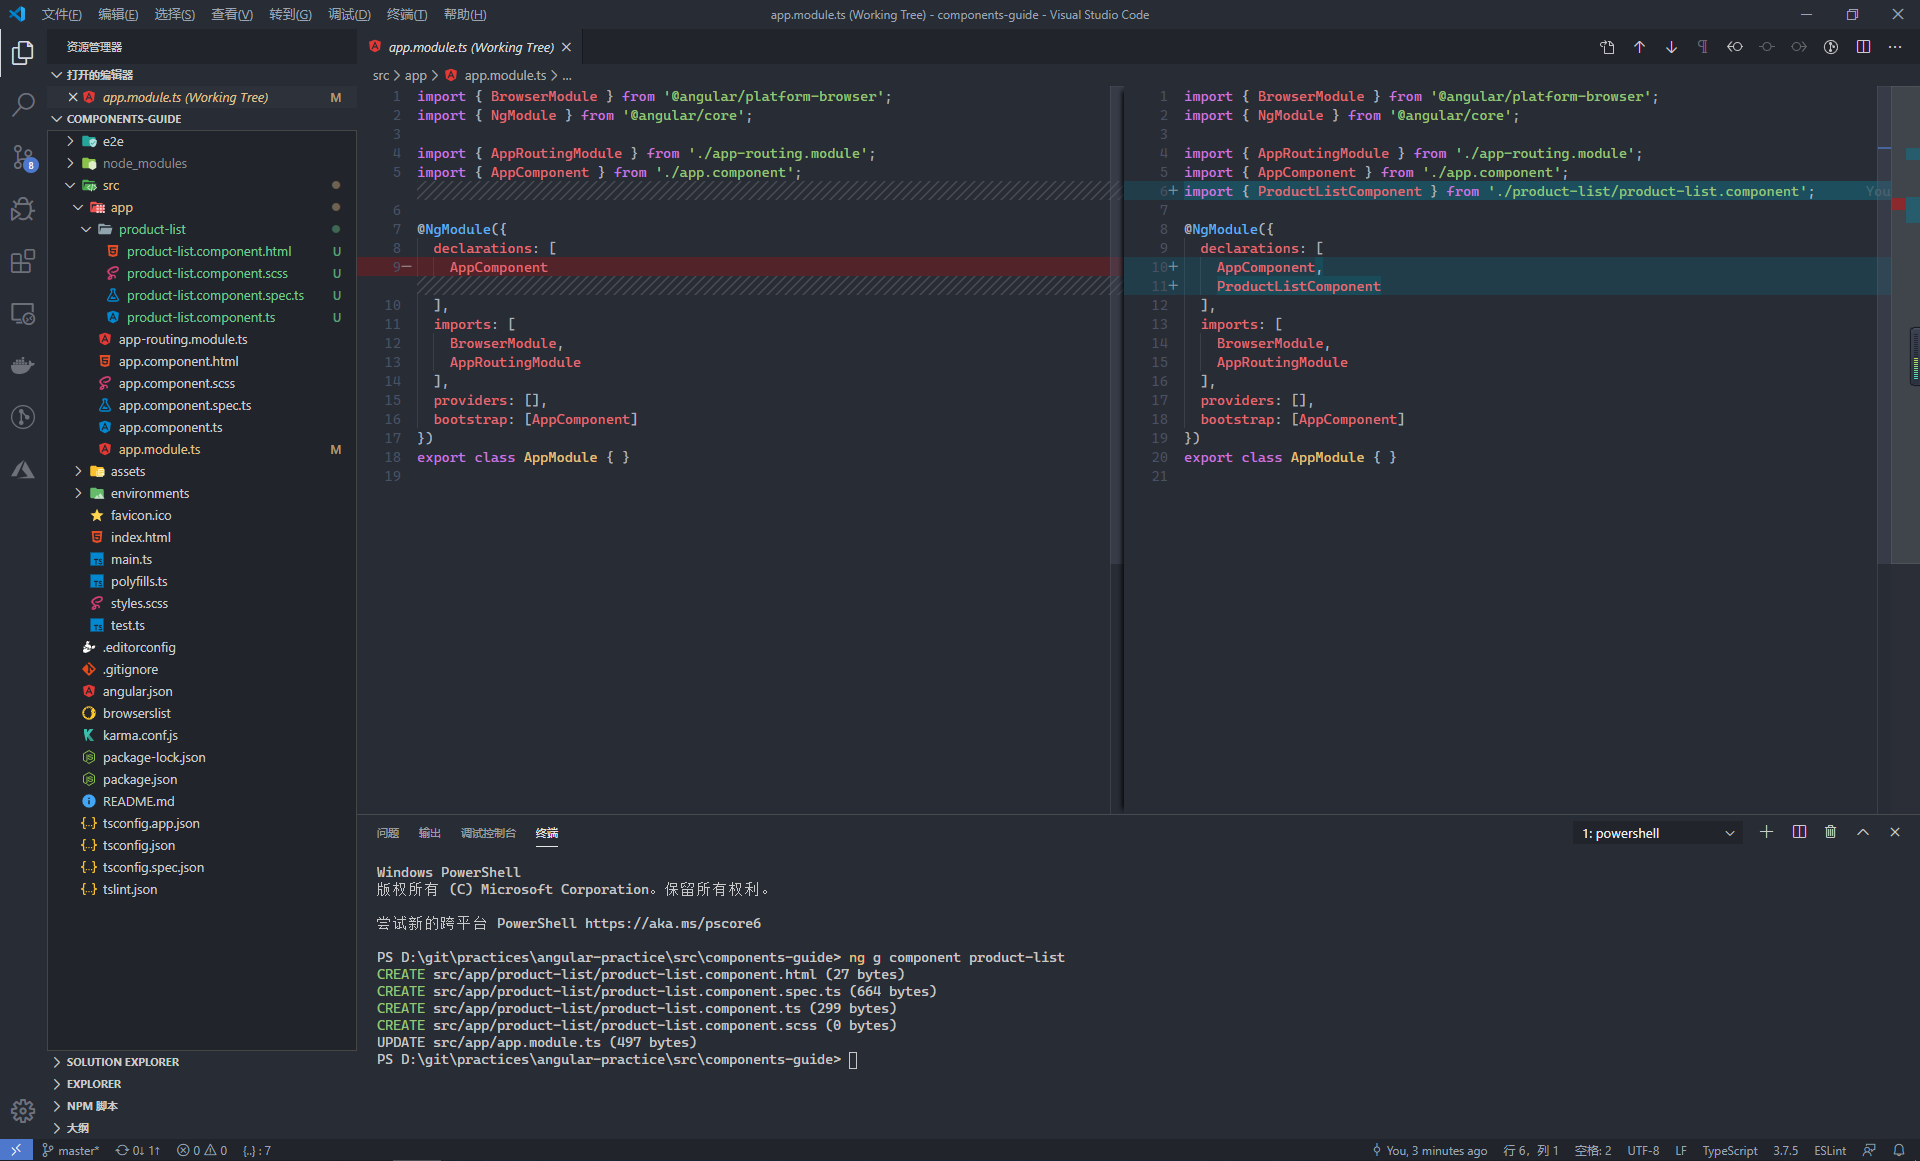Click the master branch status bar button
This screenshot has height=1161, width=1920.
tap(70, 1150)
